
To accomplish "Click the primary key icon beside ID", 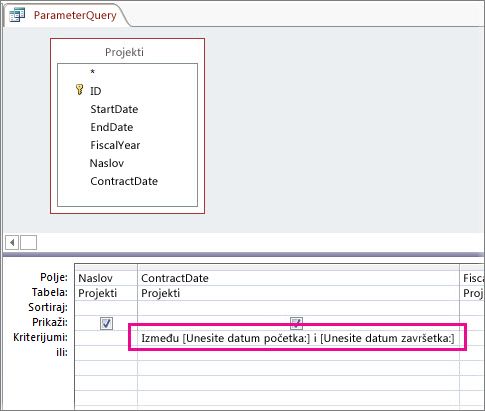I will [79, 90].
